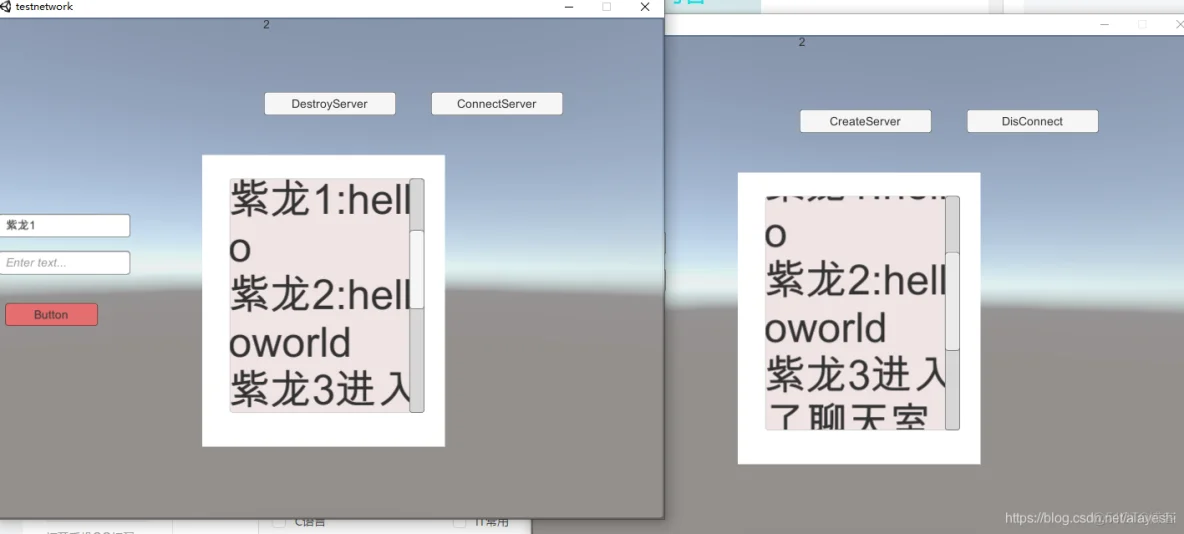Click the red Button in testnetwork window

point(51,314)
